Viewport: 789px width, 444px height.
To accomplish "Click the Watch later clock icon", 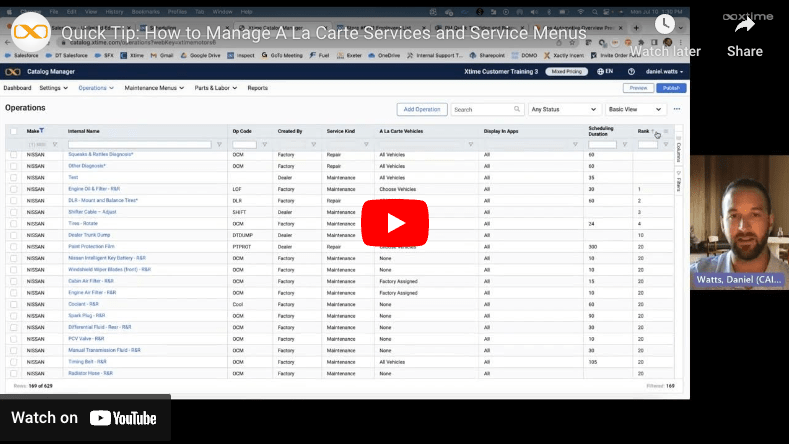I will 665,25.
